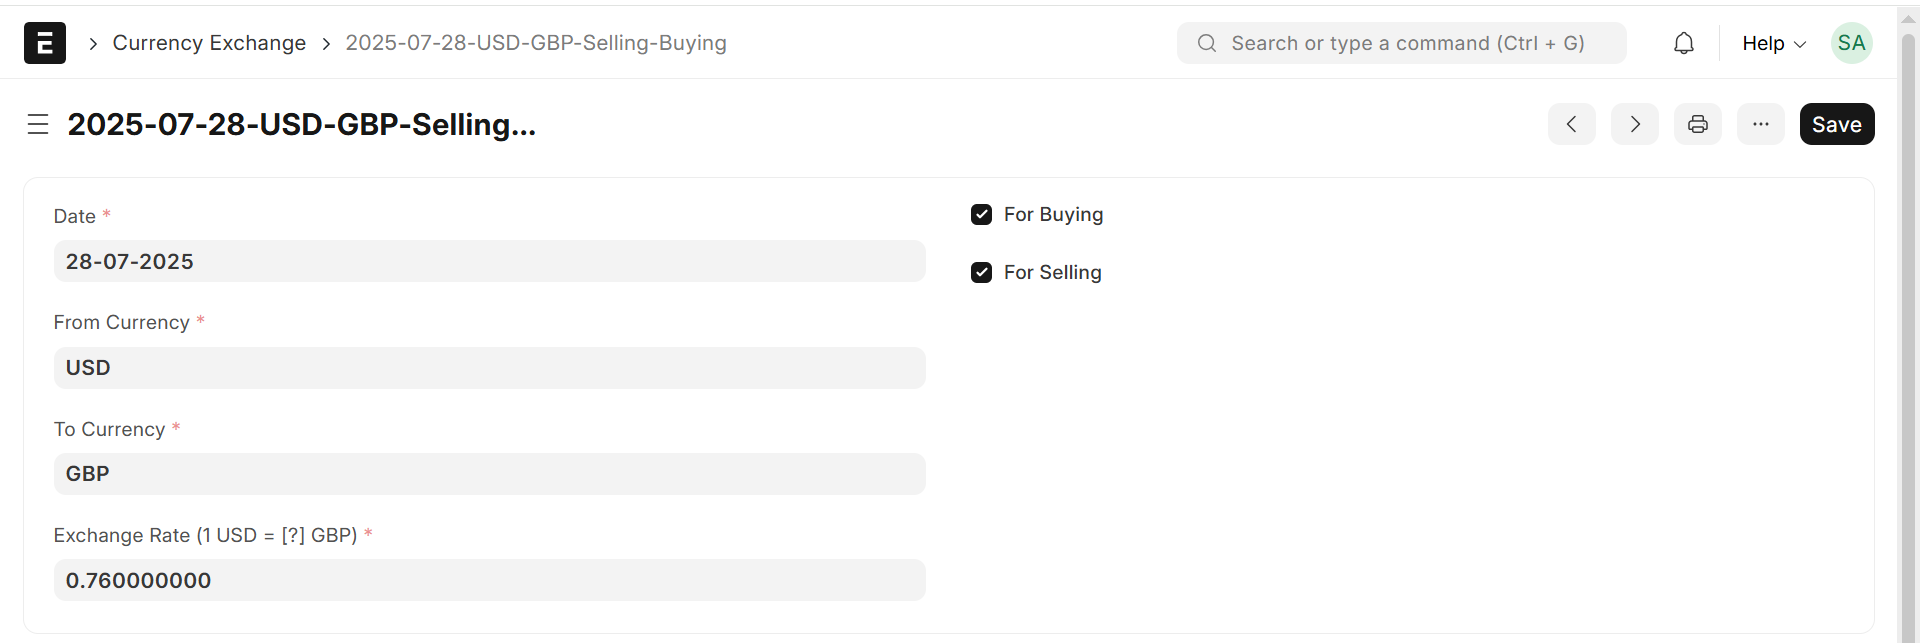This screenshot has width=1920, height=643.
Task: Click the Date input field
Action: pyautogui.click(x=489, y=261)
